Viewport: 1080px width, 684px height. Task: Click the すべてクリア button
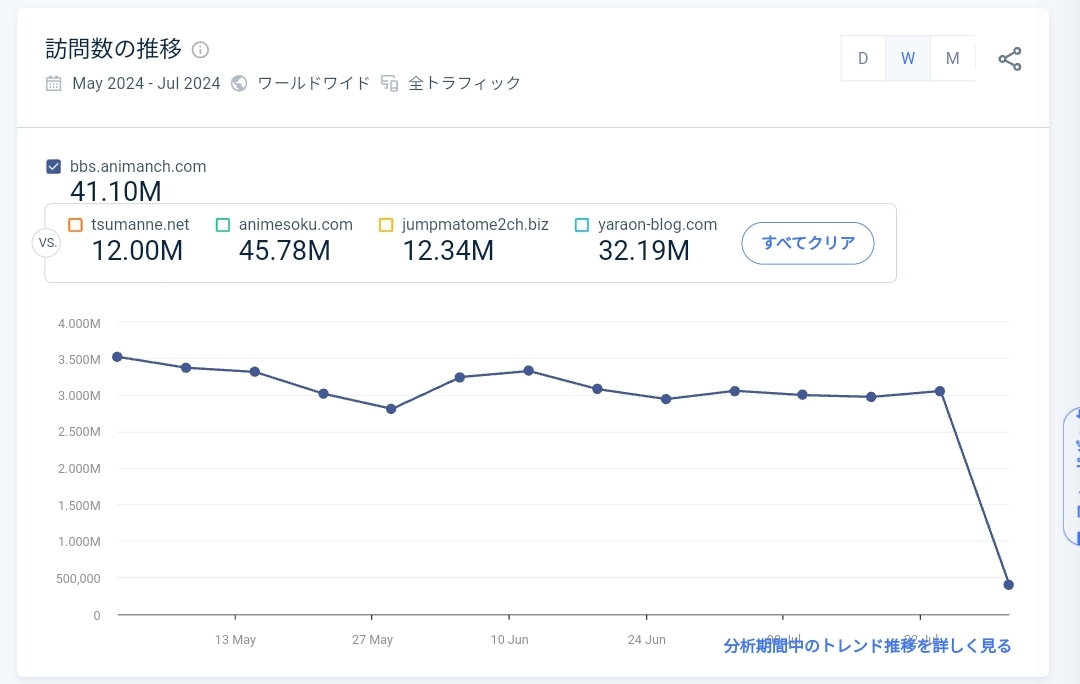(x=808, y=243)
